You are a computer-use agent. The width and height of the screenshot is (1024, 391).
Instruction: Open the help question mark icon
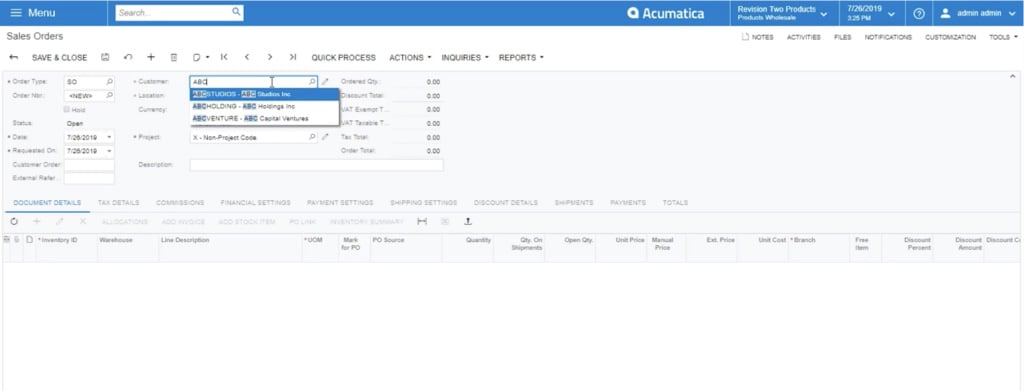[919, 13]
